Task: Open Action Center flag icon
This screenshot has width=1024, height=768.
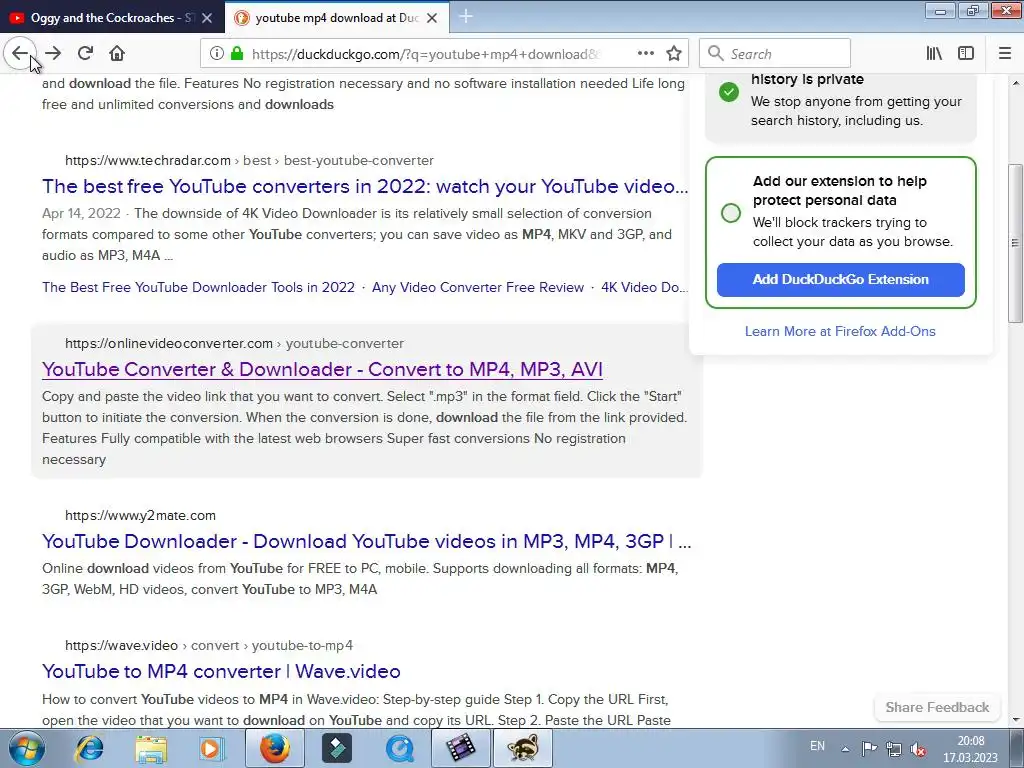Action: pos(869,748)
